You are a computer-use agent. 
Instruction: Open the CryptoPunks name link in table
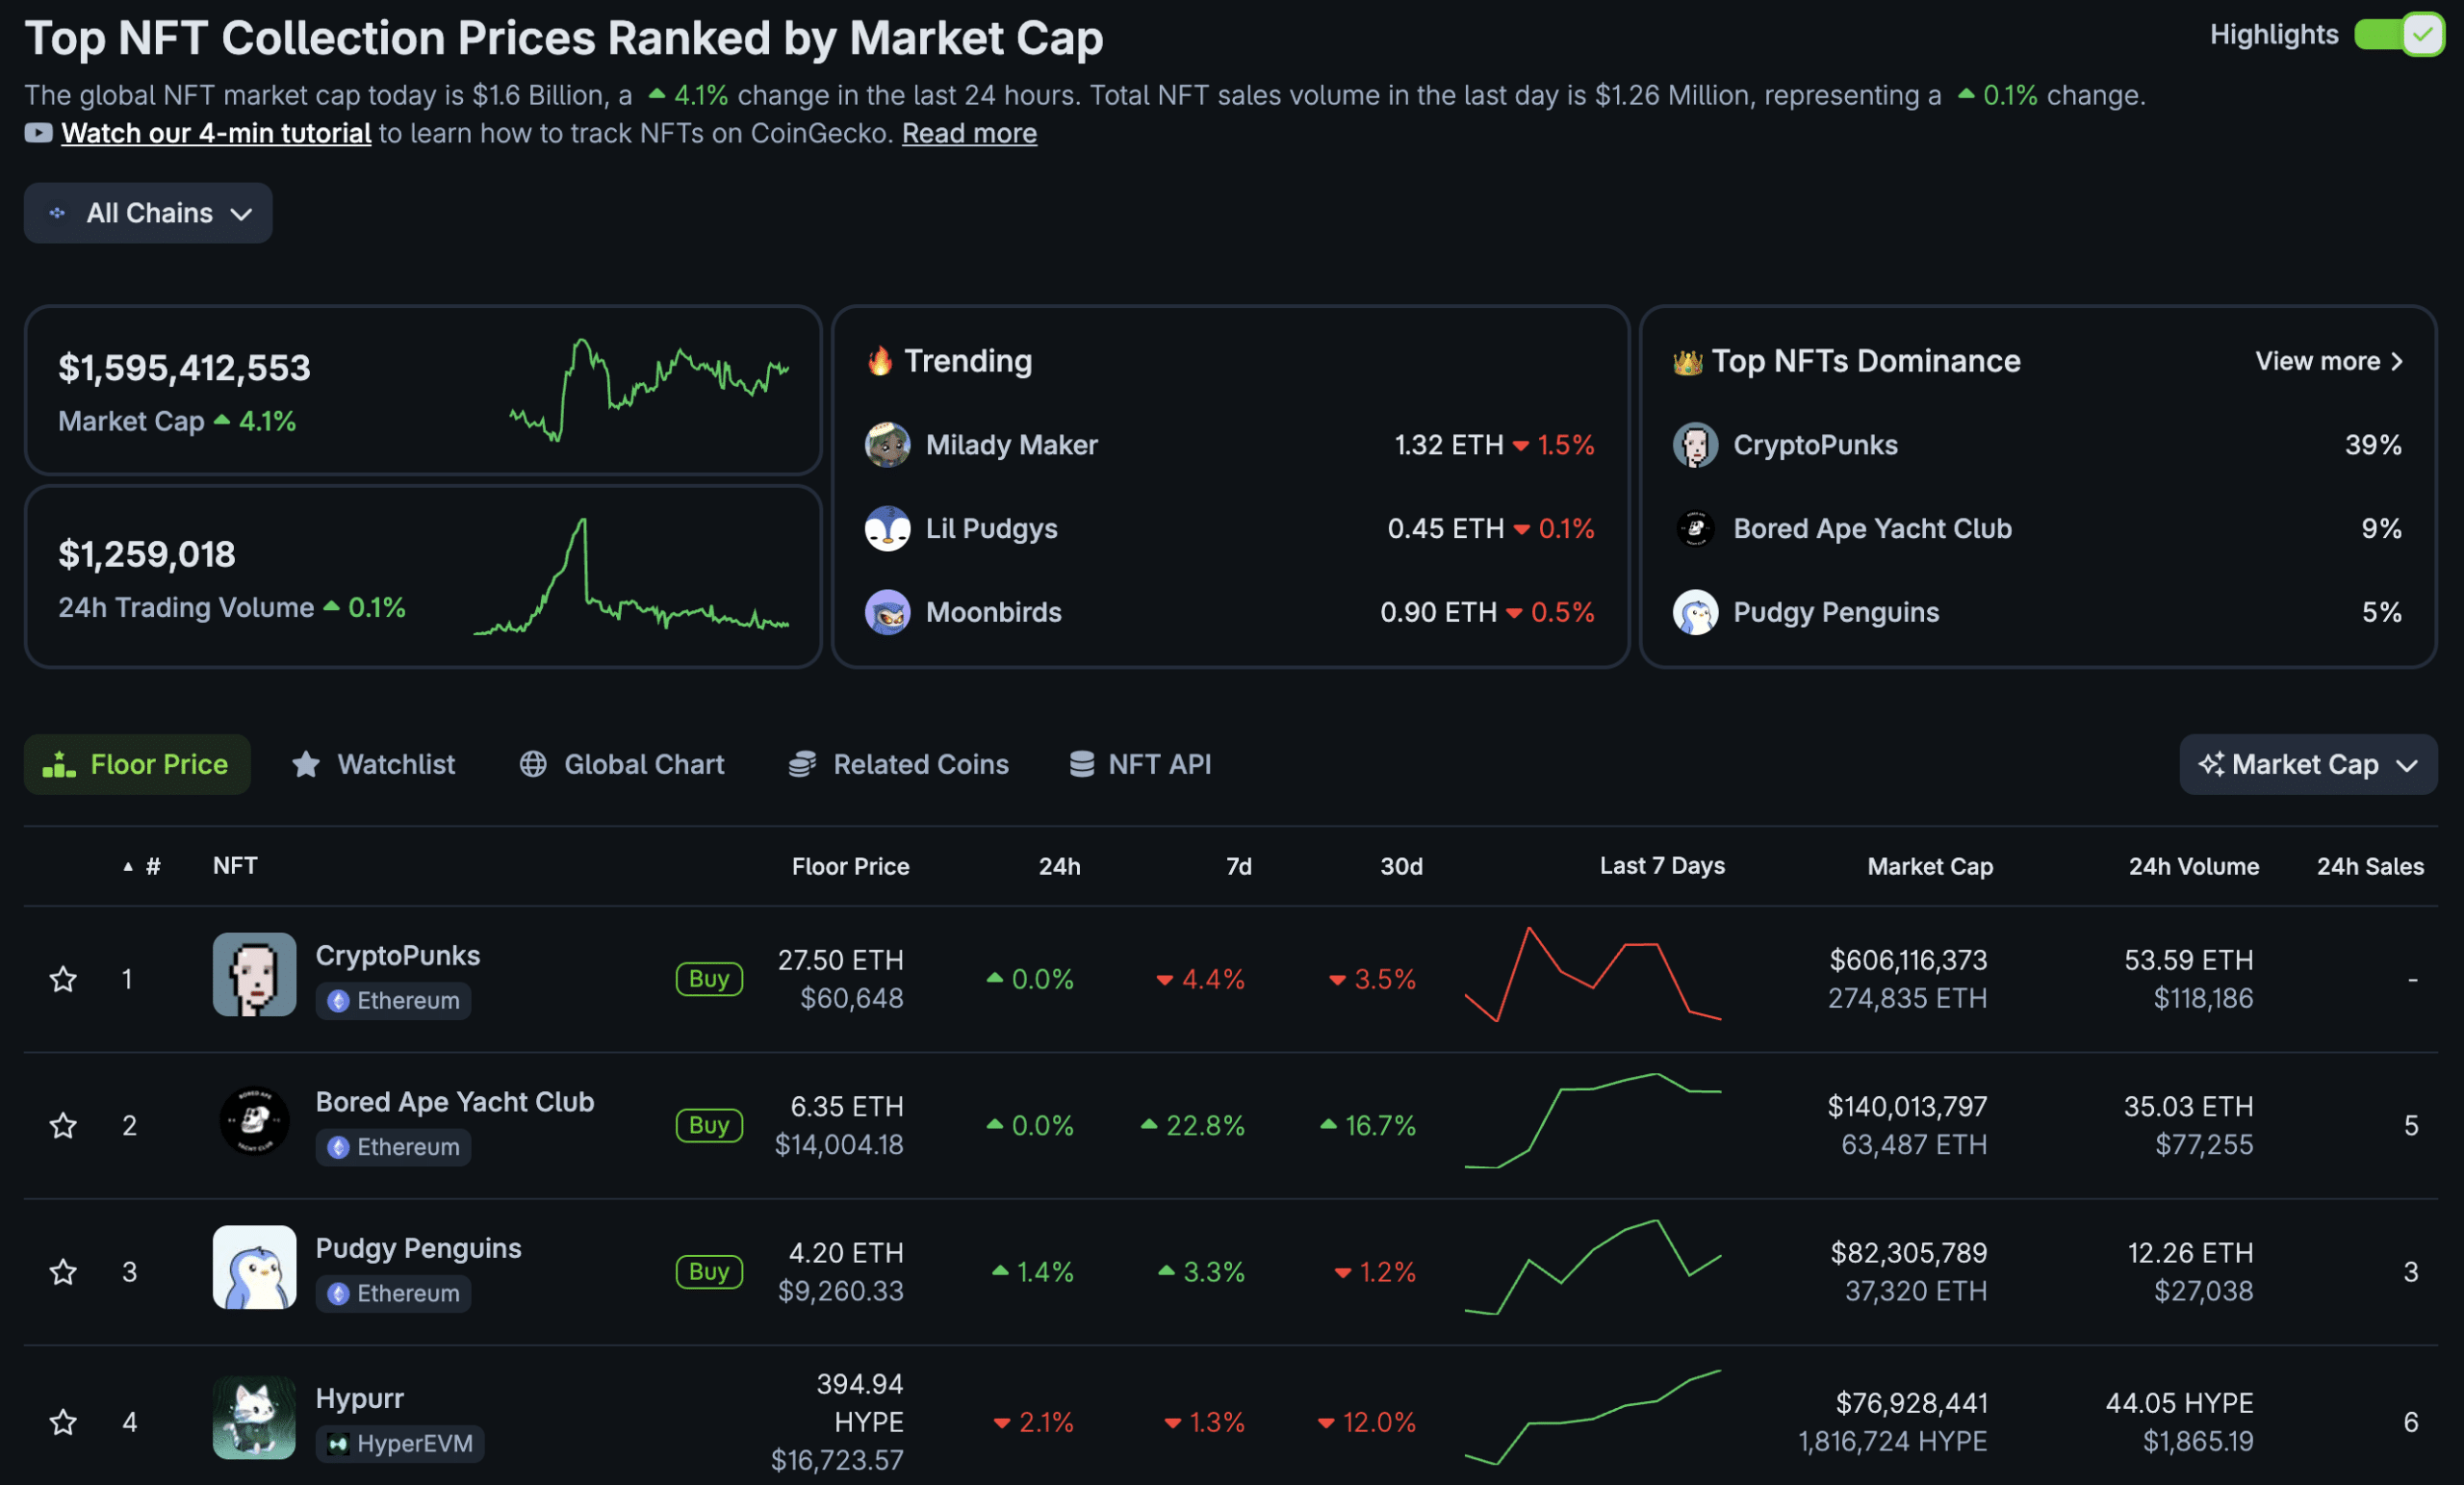pyautogui.click(x=398, y=956)
